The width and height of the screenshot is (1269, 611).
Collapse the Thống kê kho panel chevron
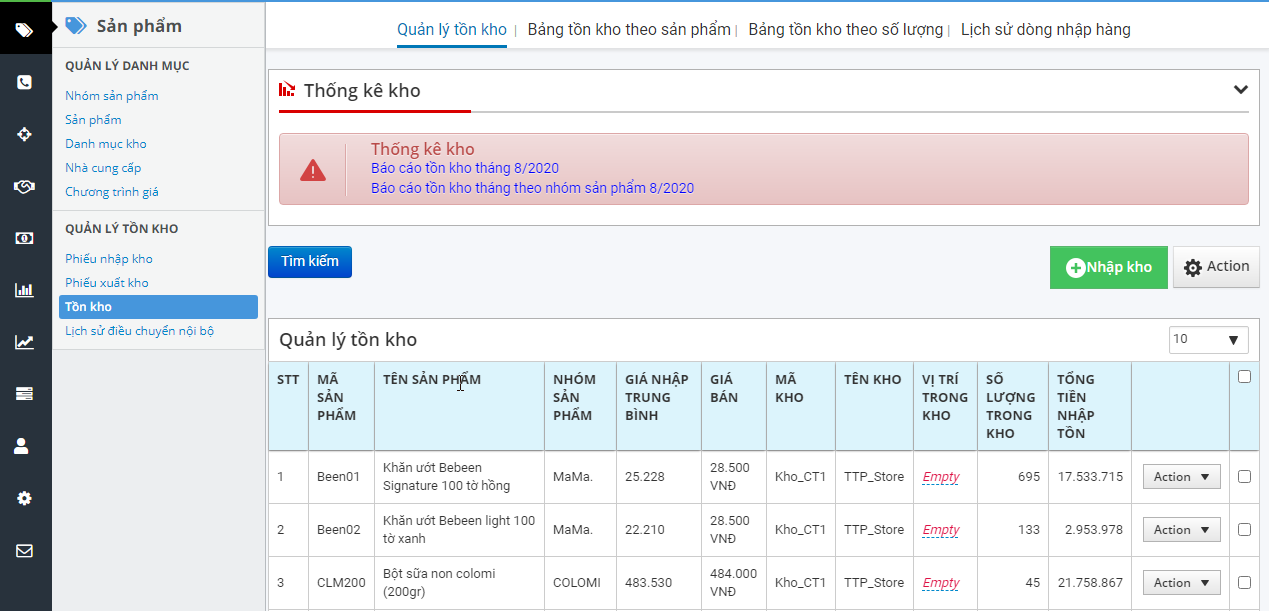pyautogui.click(x=1240, y=90)
